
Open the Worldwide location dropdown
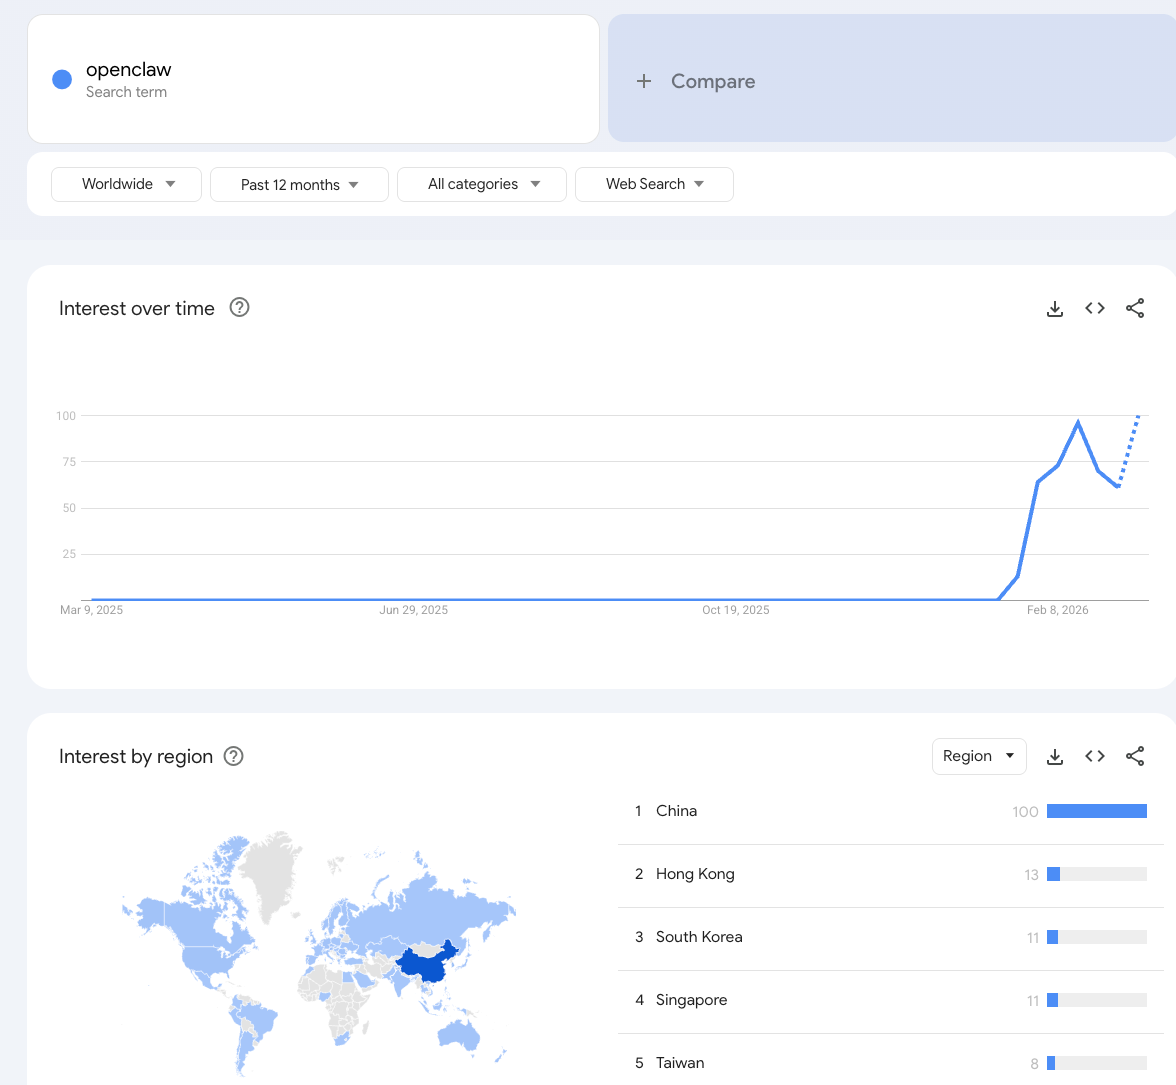click(x=127, y=184)
